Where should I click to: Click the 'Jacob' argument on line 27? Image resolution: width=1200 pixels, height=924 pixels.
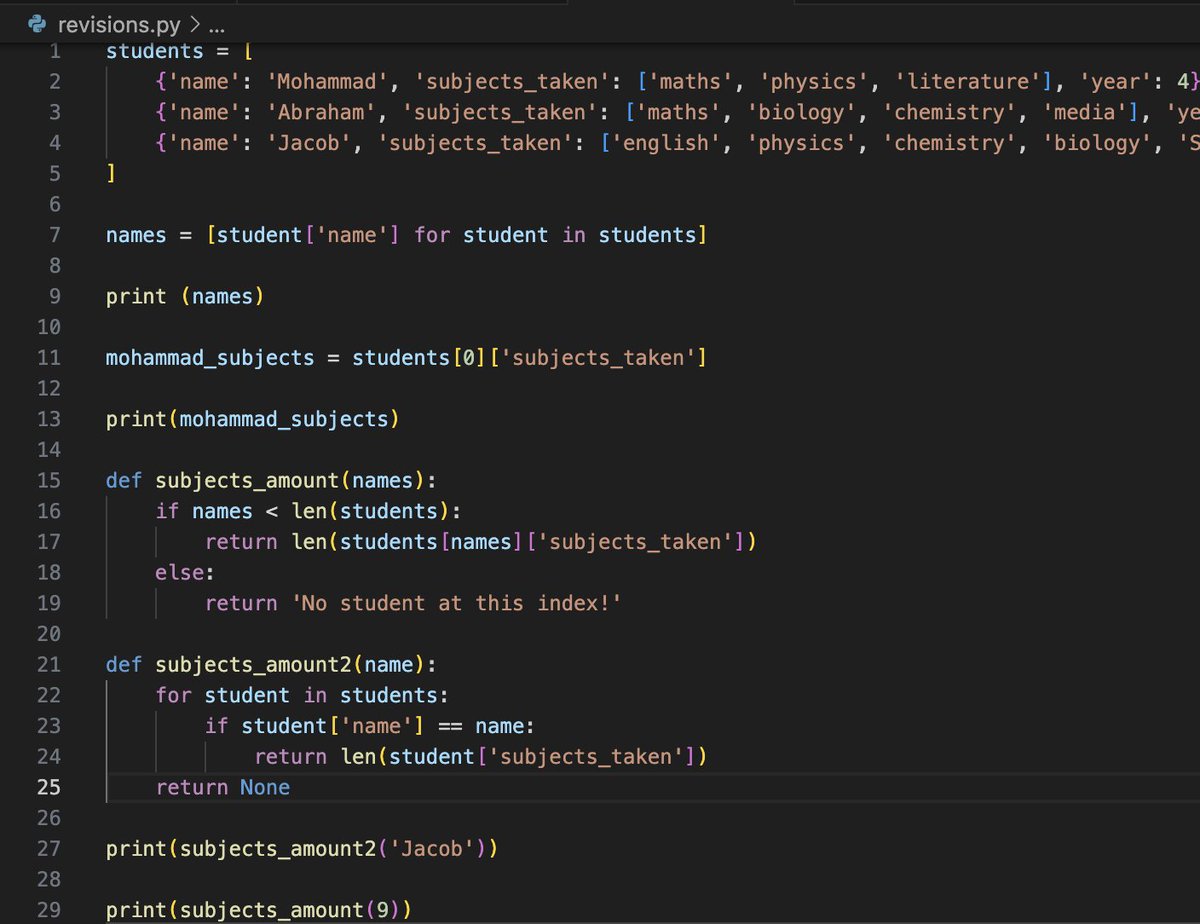pos(432,849)
